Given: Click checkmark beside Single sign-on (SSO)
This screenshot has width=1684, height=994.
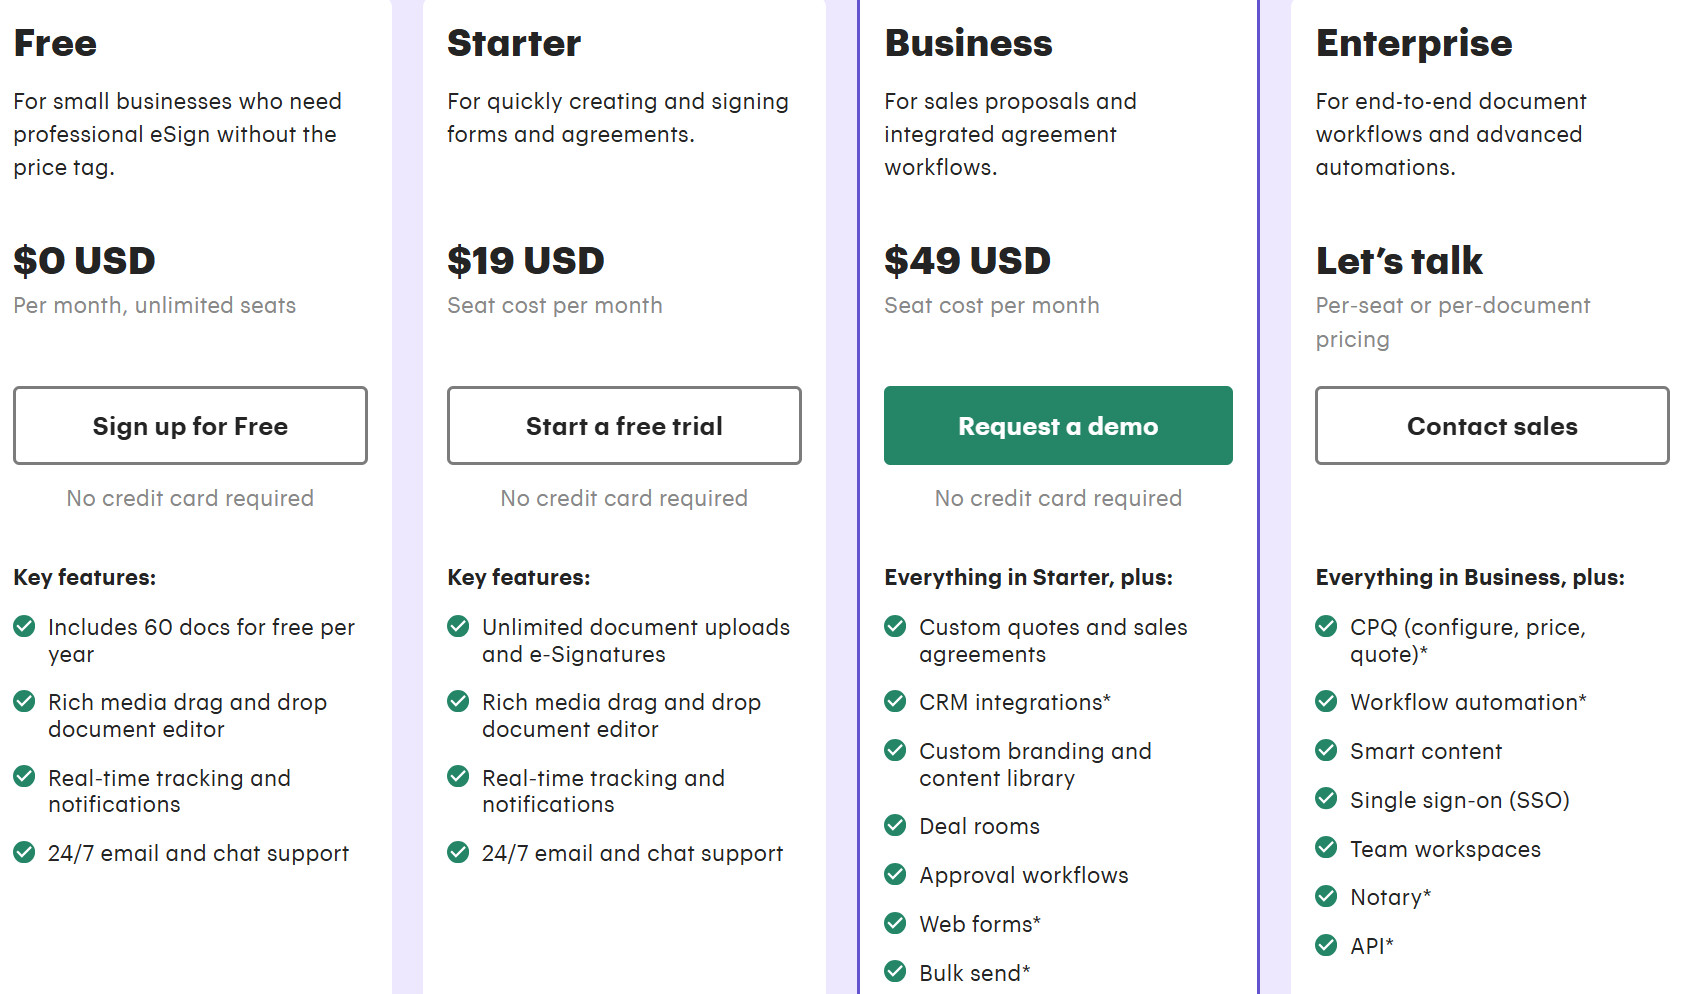Looking at the screenshot, I should (x=1326, y=799).
